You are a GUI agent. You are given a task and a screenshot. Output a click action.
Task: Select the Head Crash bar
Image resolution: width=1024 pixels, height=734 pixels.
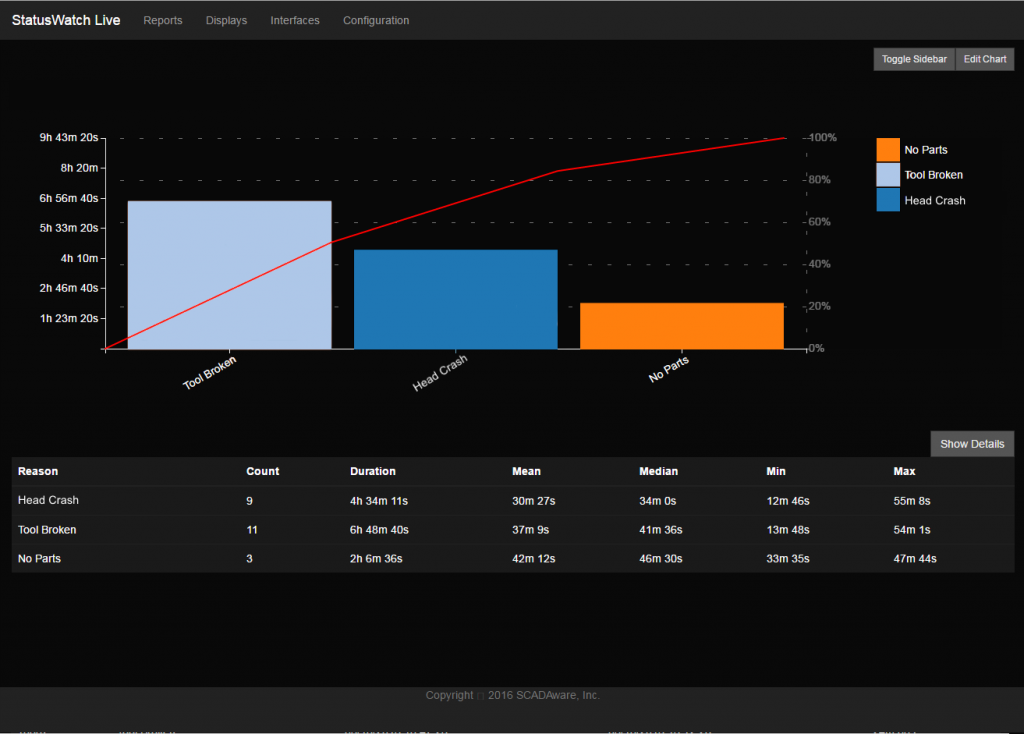[455, 298]
